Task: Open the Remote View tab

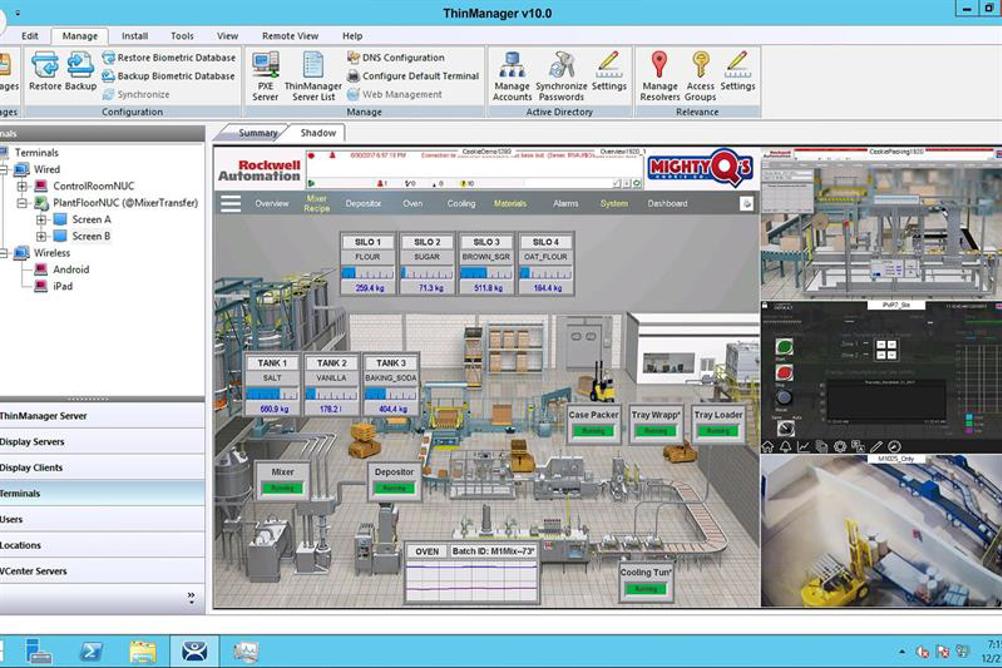Action: [x=290, y=36]
